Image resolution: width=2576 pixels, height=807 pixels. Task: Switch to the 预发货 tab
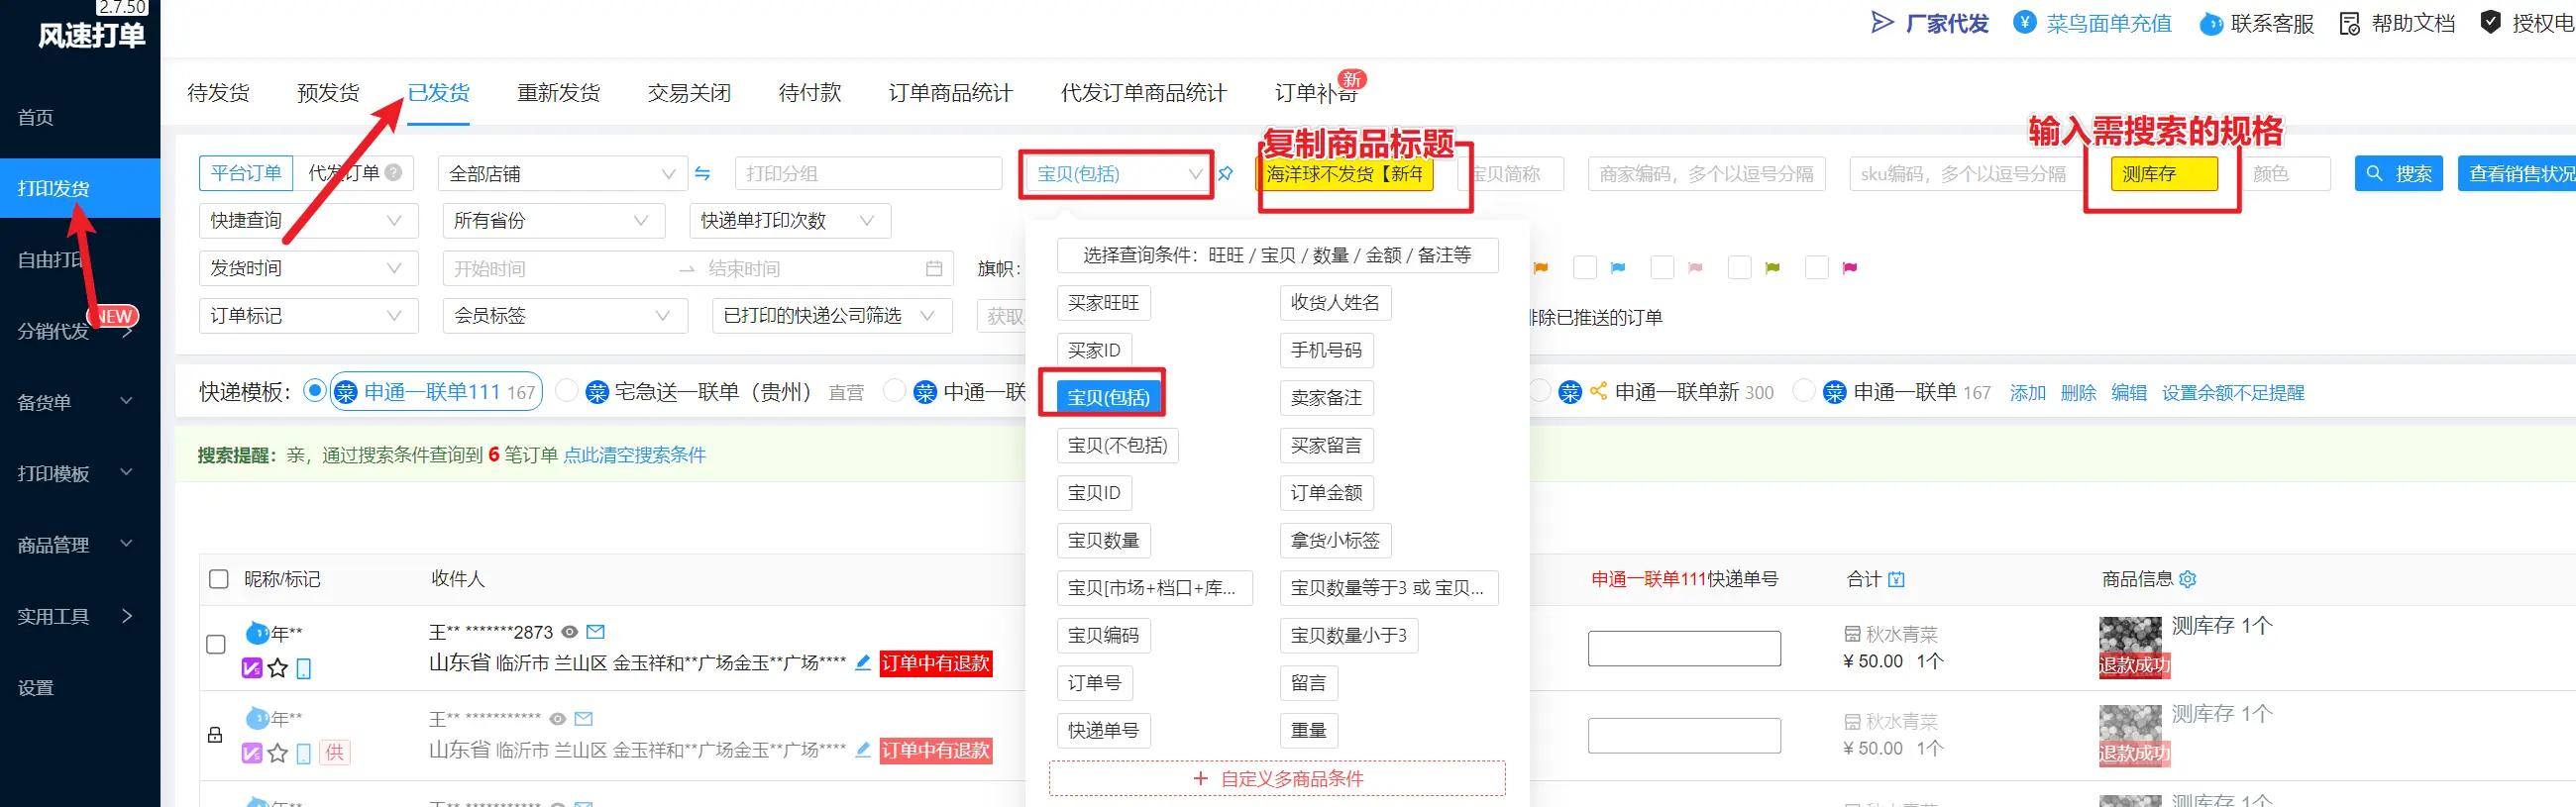pyautogui.click(x=328, y=93)
